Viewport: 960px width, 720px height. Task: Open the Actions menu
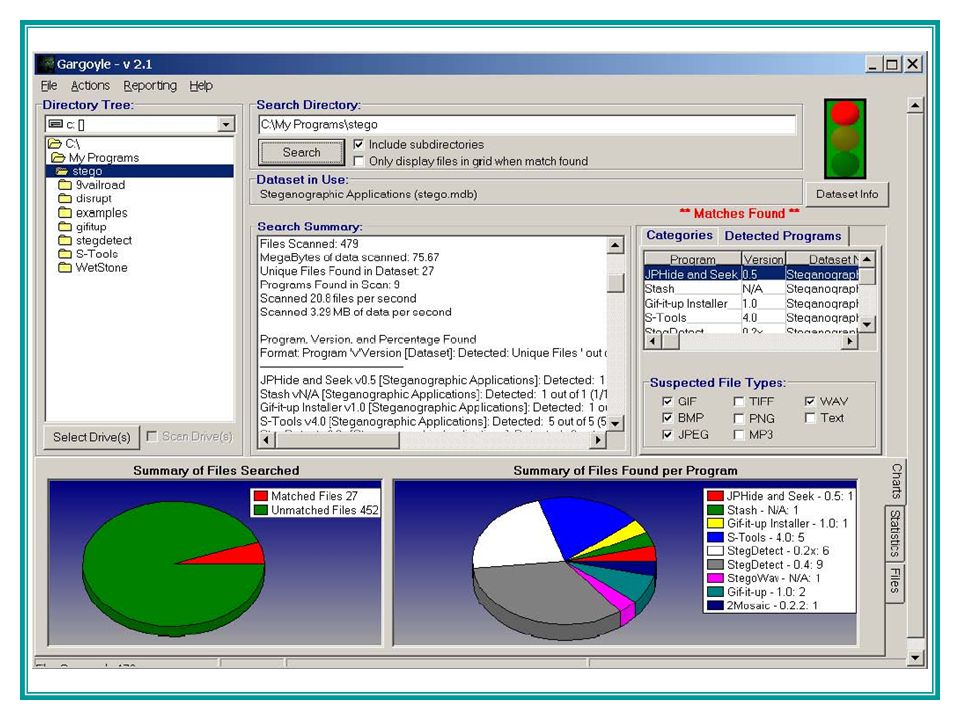[x=90, y=86]
